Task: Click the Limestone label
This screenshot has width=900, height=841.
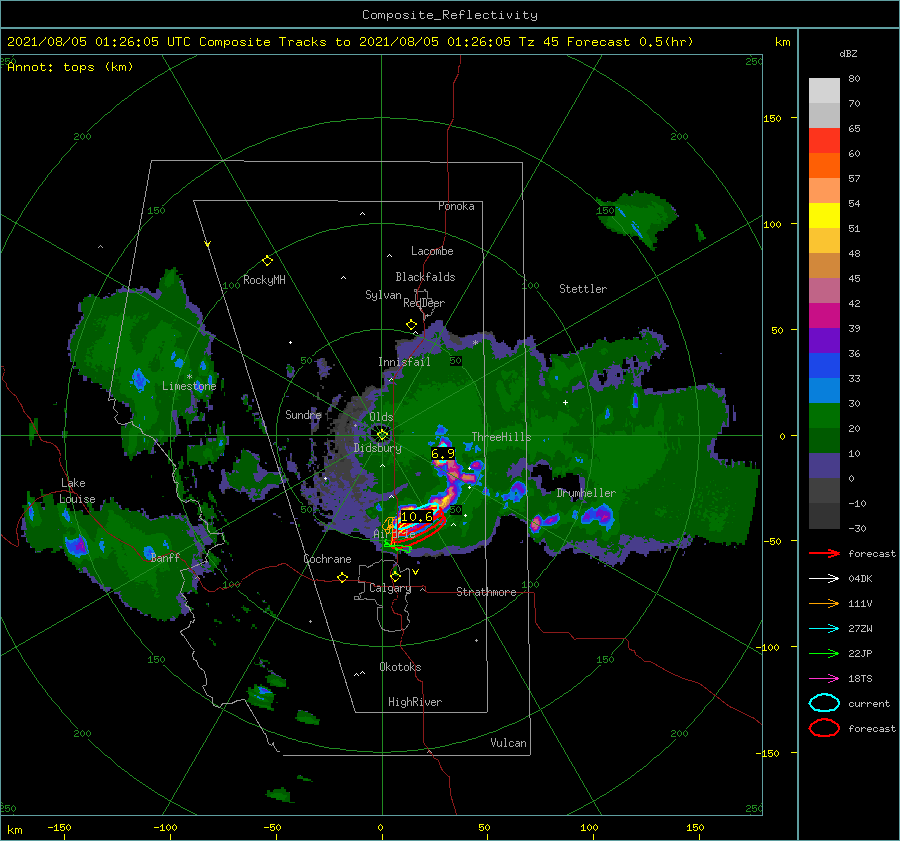Action: (189, 386)
